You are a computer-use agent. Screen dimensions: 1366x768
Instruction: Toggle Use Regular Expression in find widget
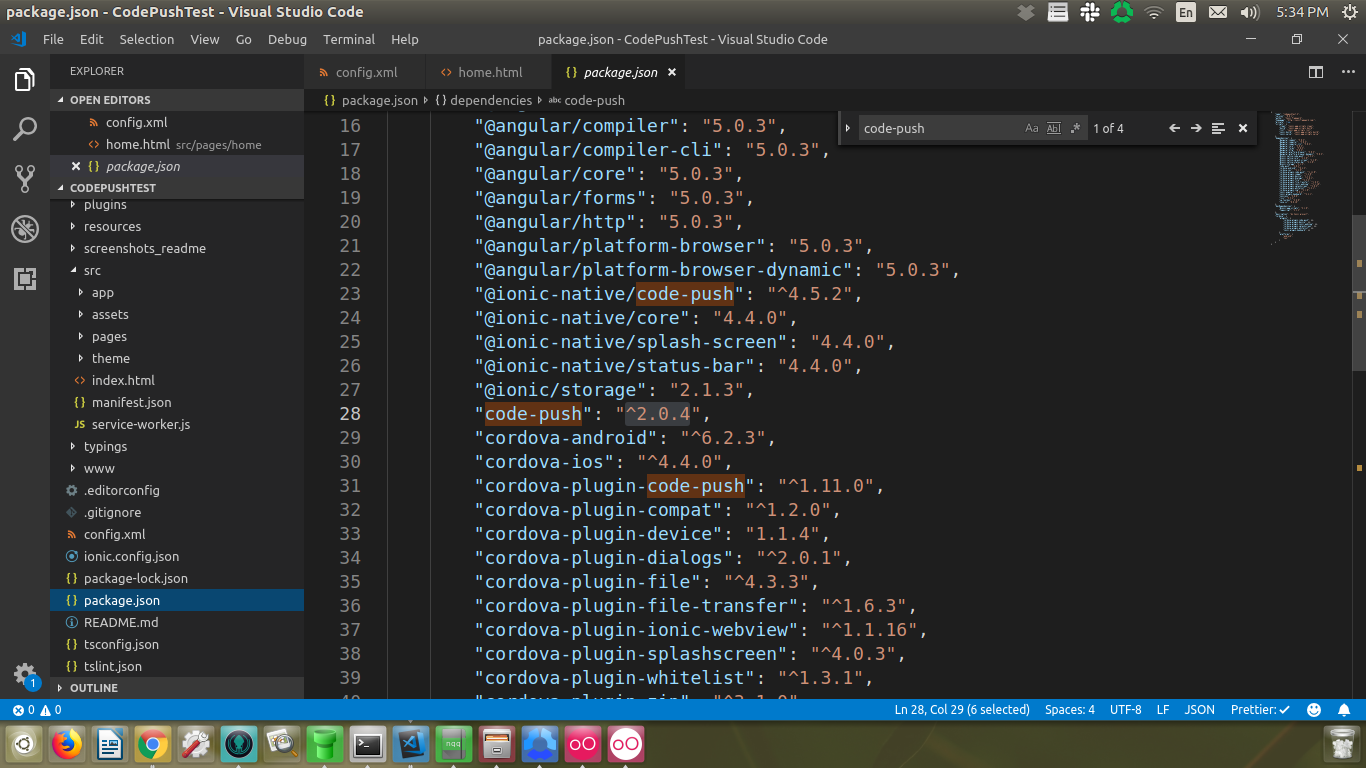pyautogui.click(x=1076, y=128)
